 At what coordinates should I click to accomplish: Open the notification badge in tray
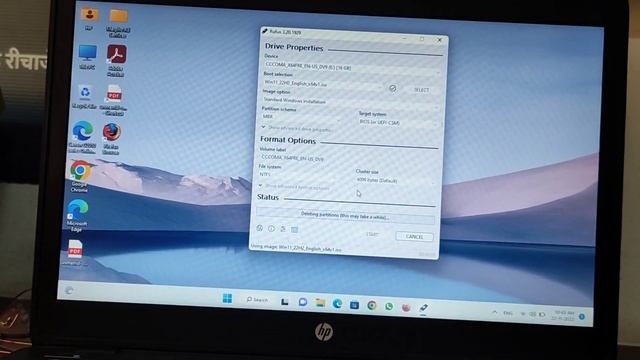(x=582, y=316)
